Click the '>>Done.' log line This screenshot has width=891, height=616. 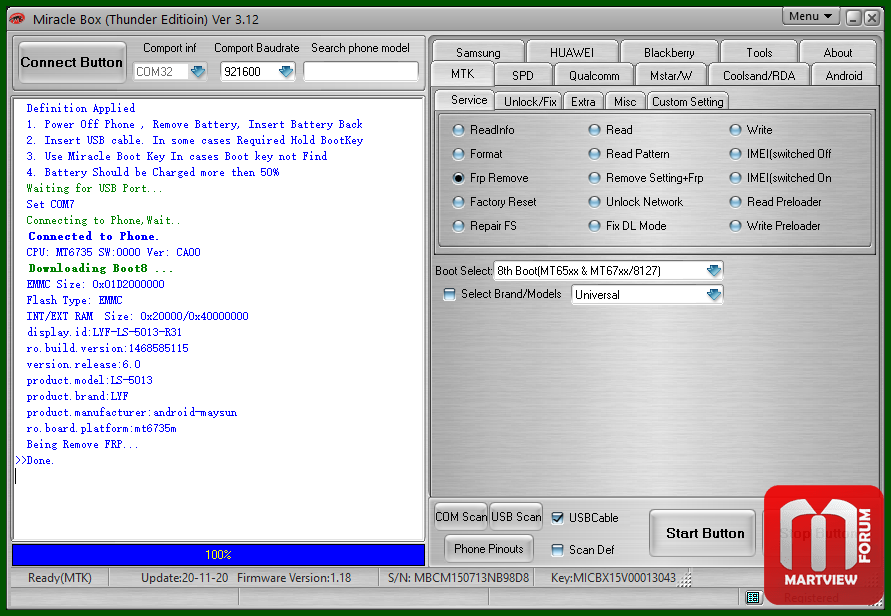coord(35,460)
